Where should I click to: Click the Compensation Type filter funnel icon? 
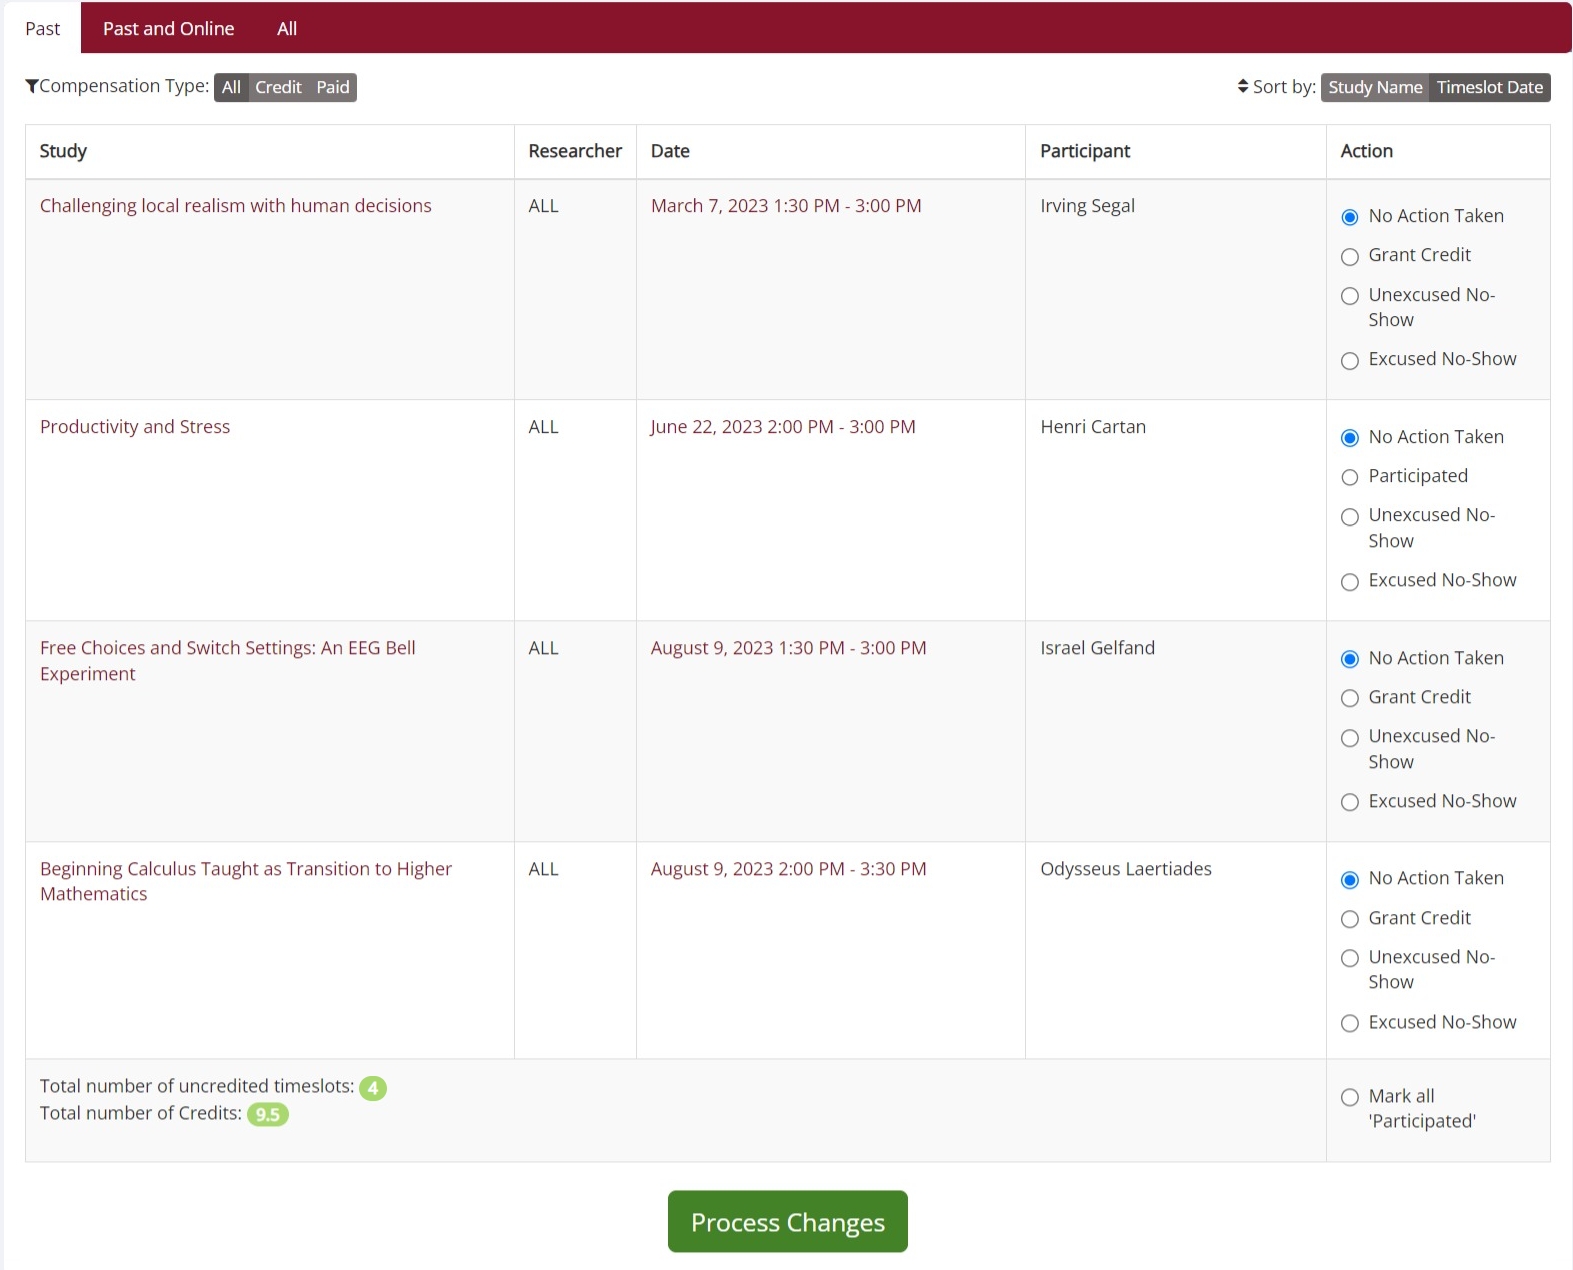pyautogui.click(x=32, y=86)
